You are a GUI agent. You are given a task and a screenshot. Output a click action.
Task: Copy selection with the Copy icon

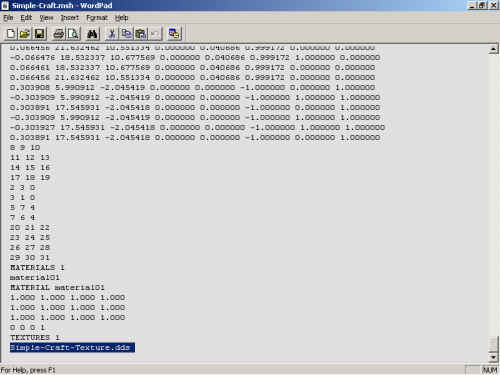126,34
